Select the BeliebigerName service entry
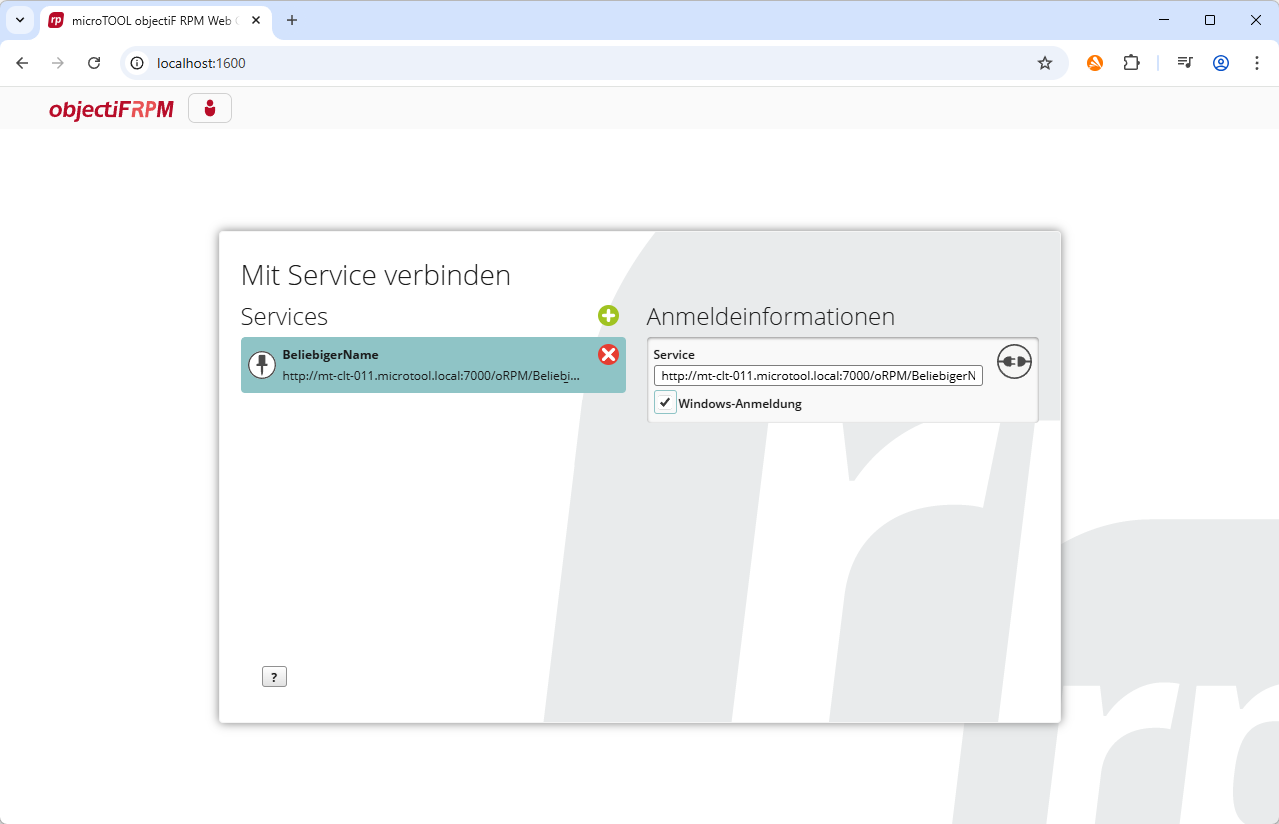The image size is (1279, 824). 430,365
